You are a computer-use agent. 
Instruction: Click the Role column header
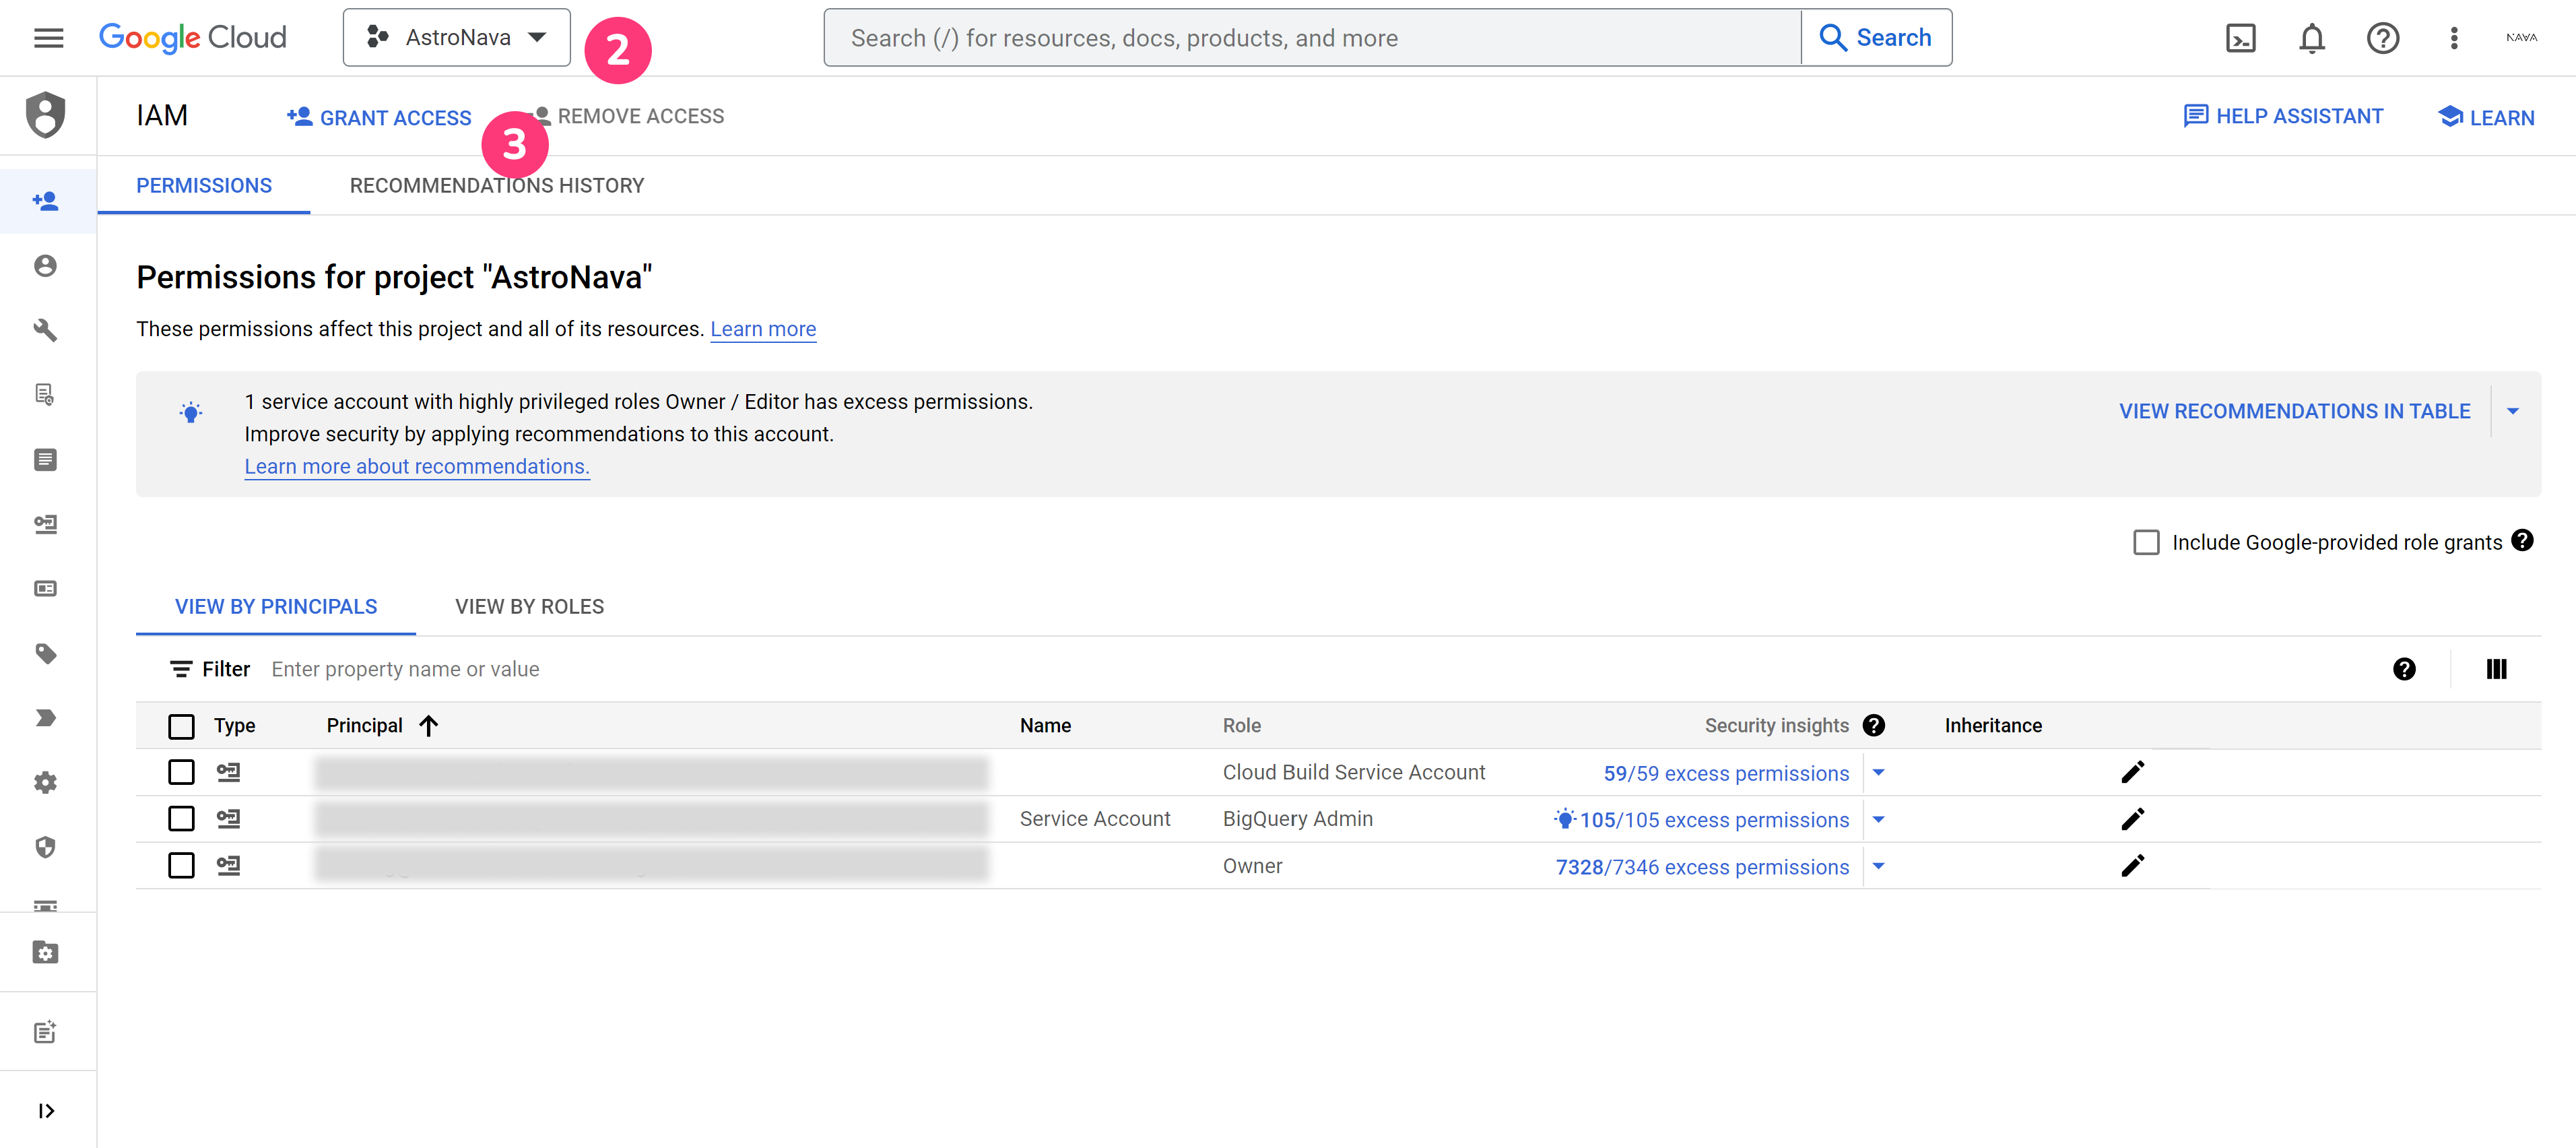coord(1241,726)
